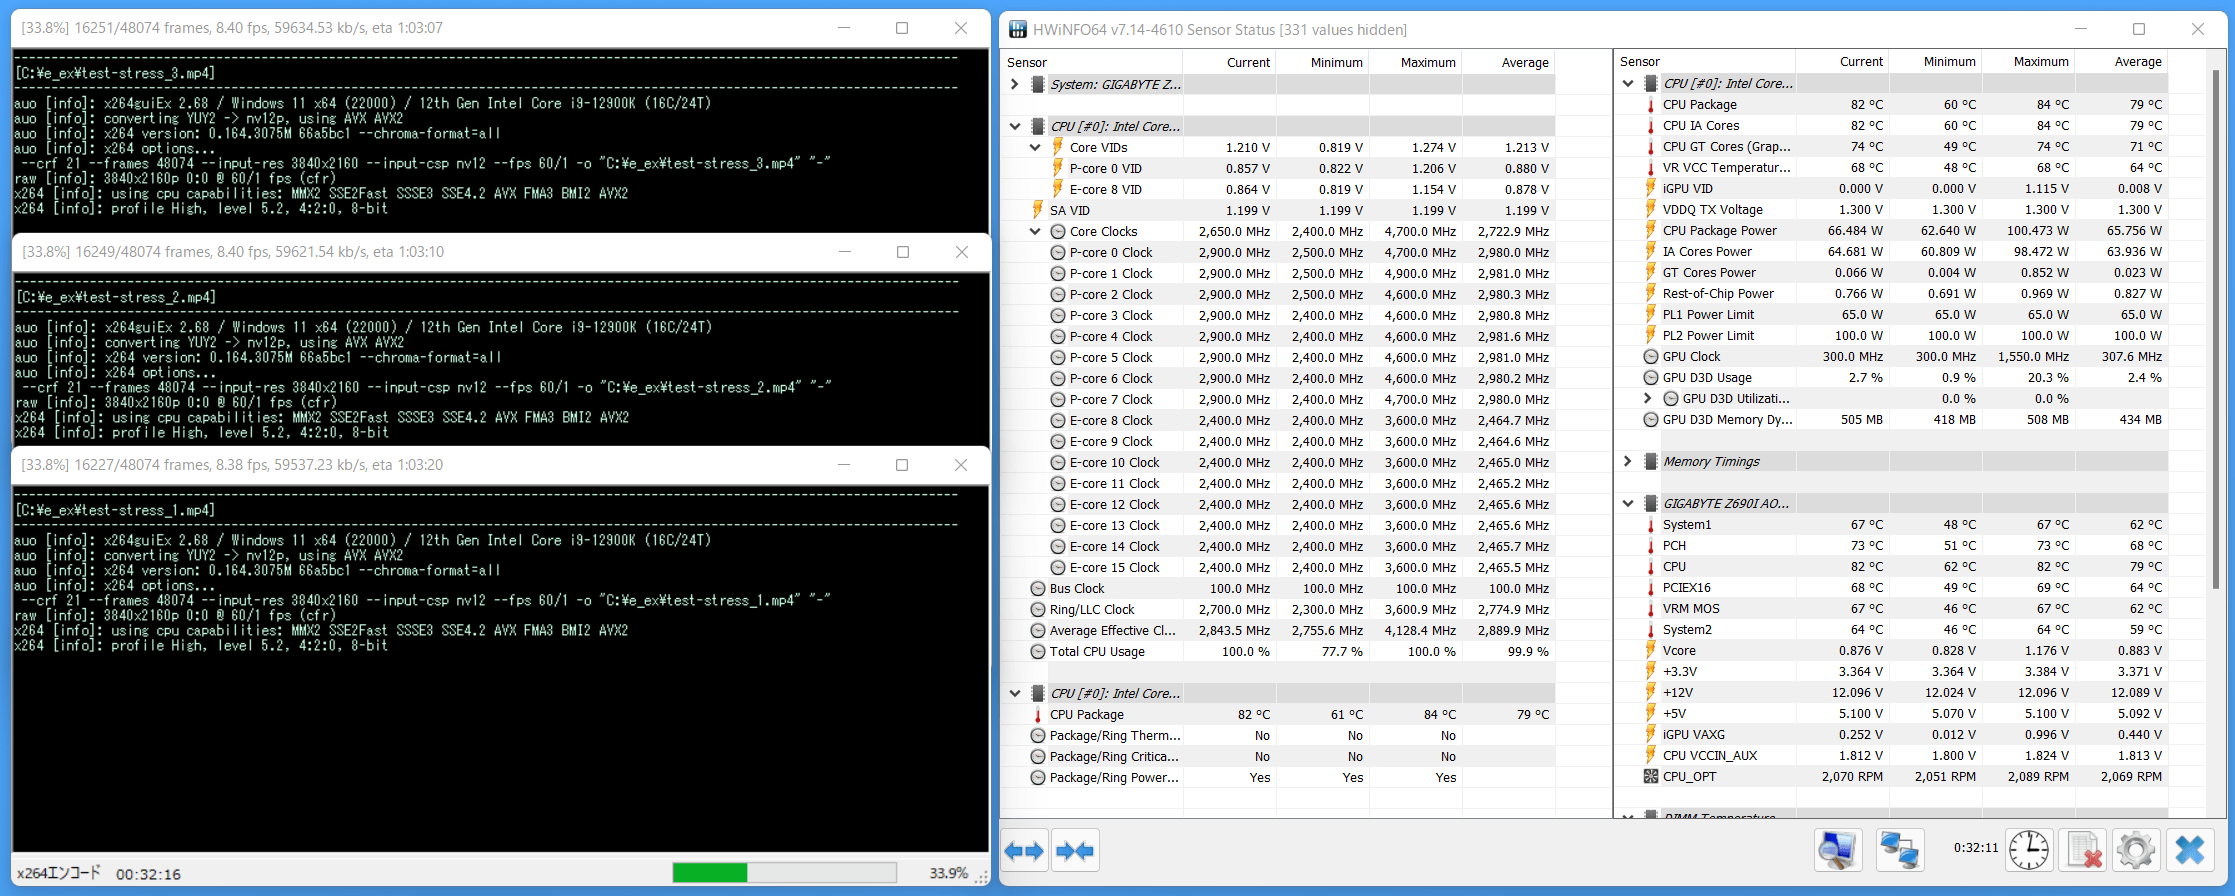Select the PL2 Power Limit row
2235x896 pixels.
(1891, 335)
